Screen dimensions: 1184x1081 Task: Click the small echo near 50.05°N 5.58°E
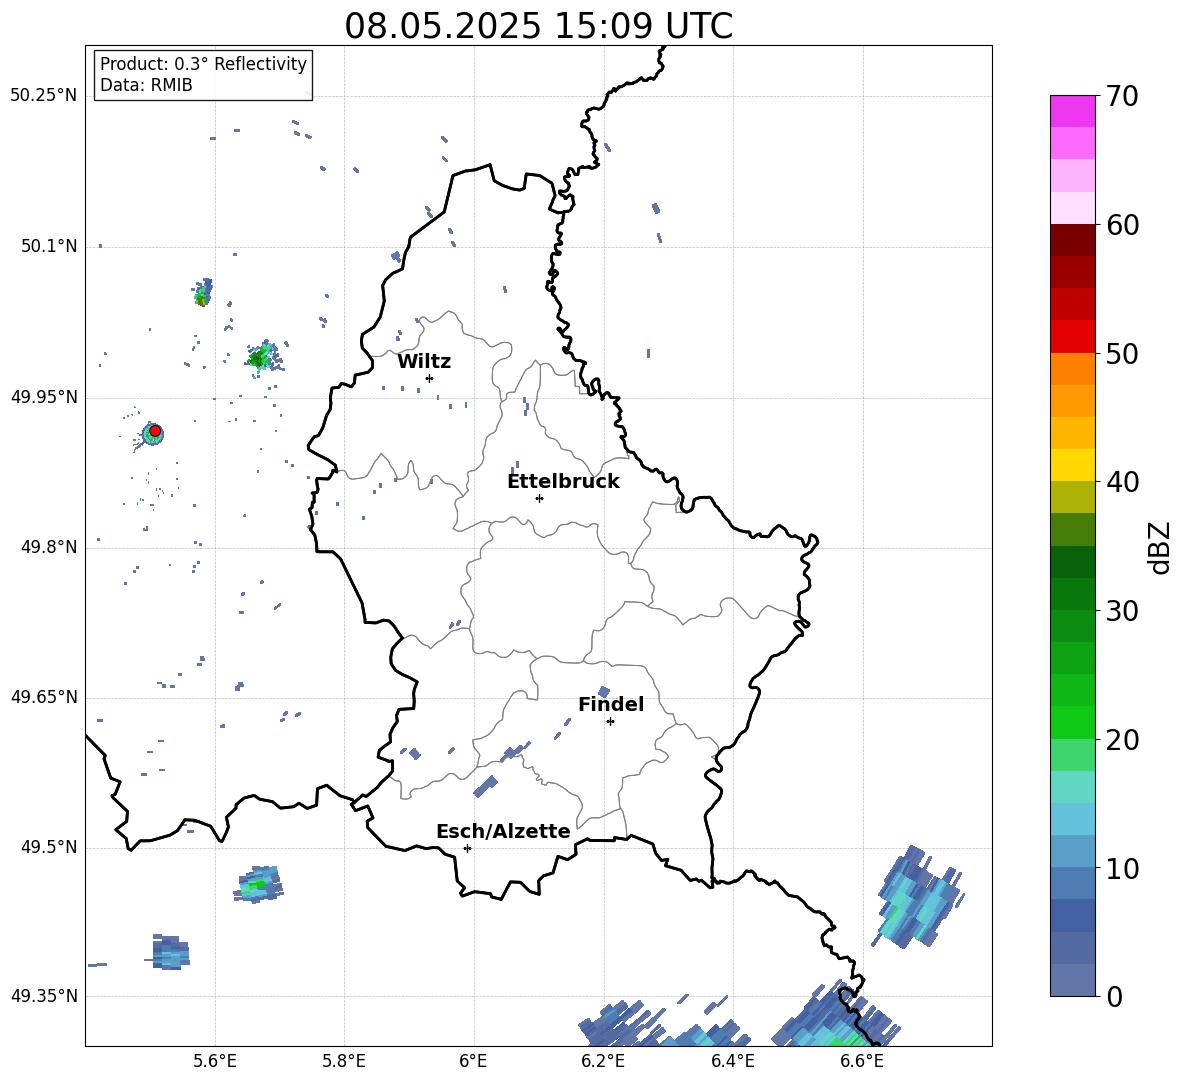coord(202,292)
